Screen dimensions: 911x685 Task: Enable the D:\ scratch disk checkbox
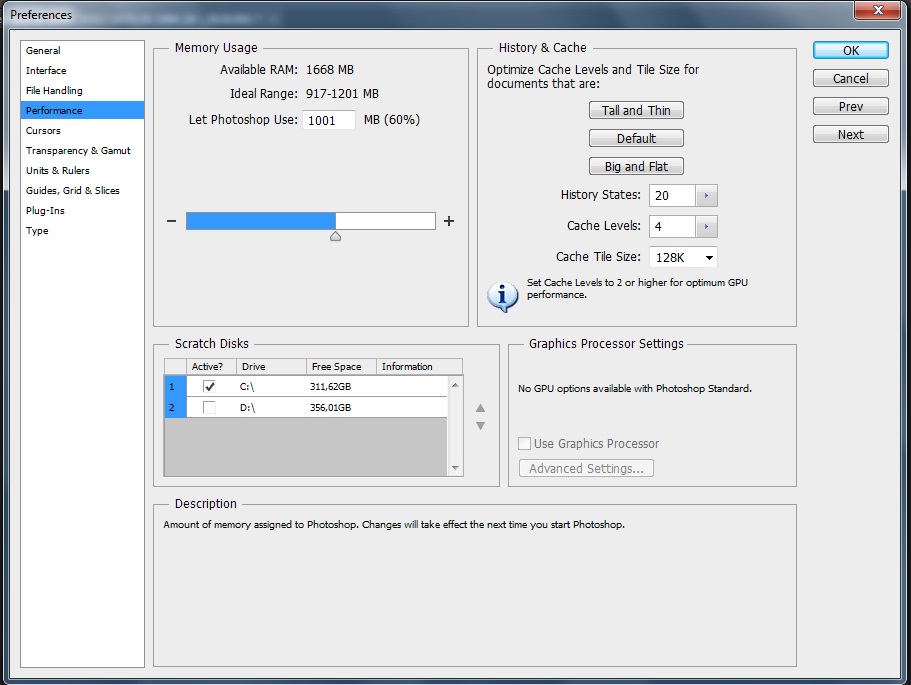[209, 407]
